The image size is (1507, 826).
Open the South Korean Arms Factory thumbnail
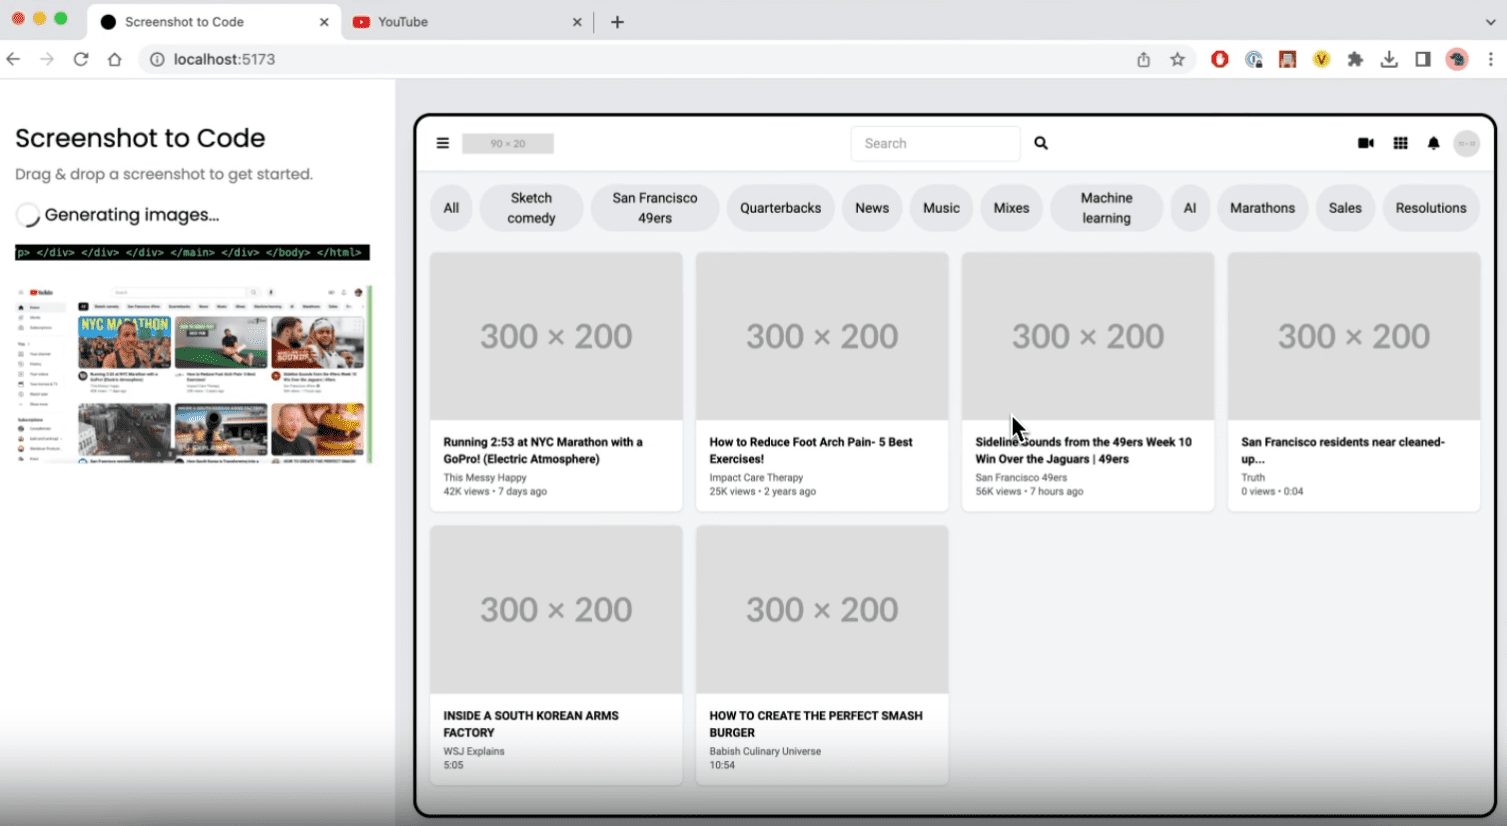[556, 610]
